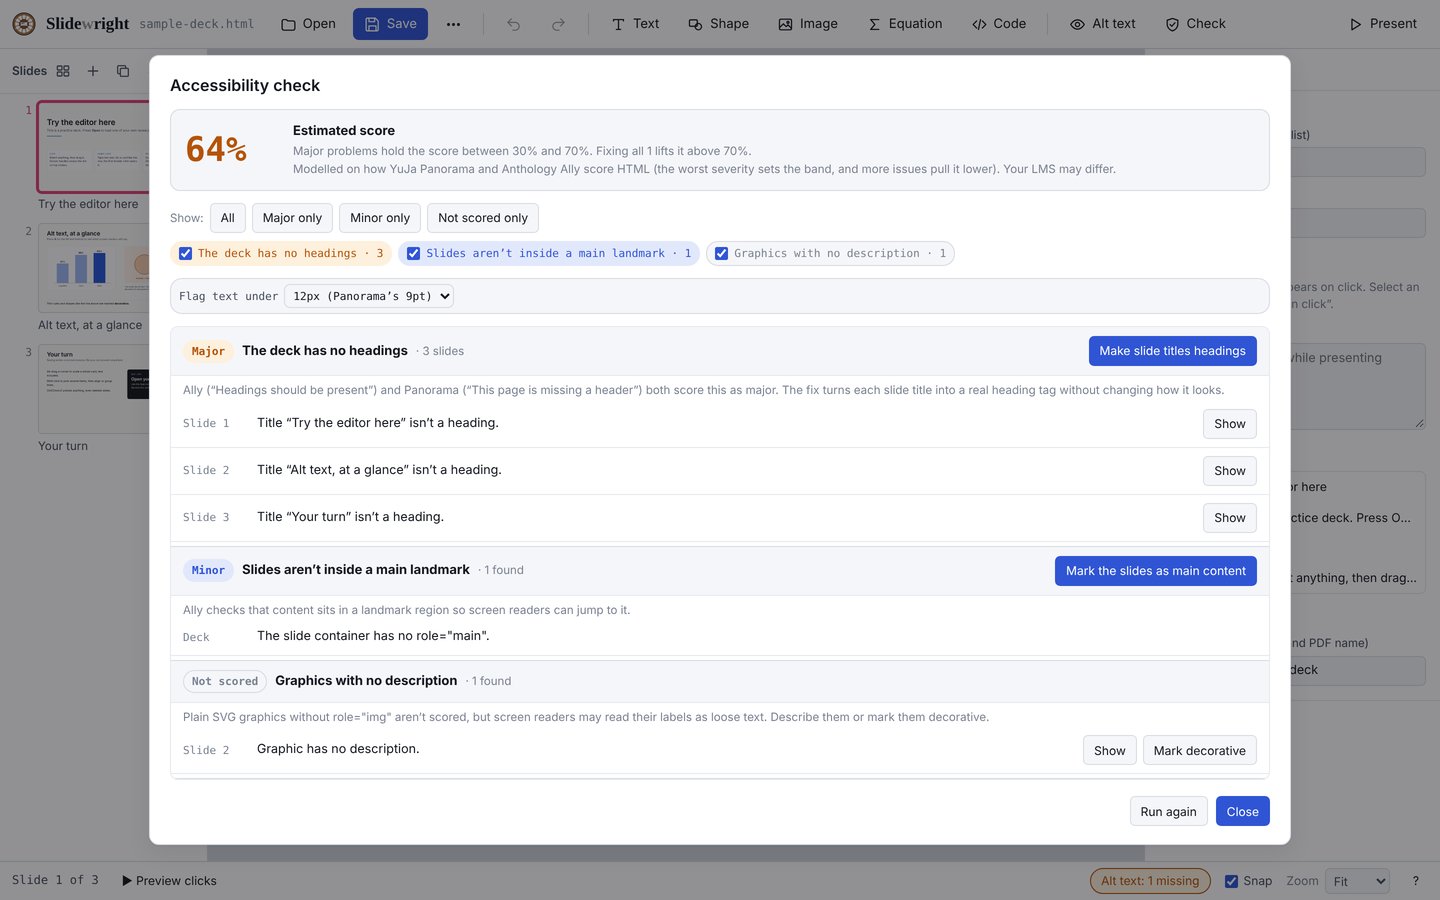Toggle 'The deck has no headings' checkbox
The width and height of the screenshot is (1440, 900).
coord(185,254)
